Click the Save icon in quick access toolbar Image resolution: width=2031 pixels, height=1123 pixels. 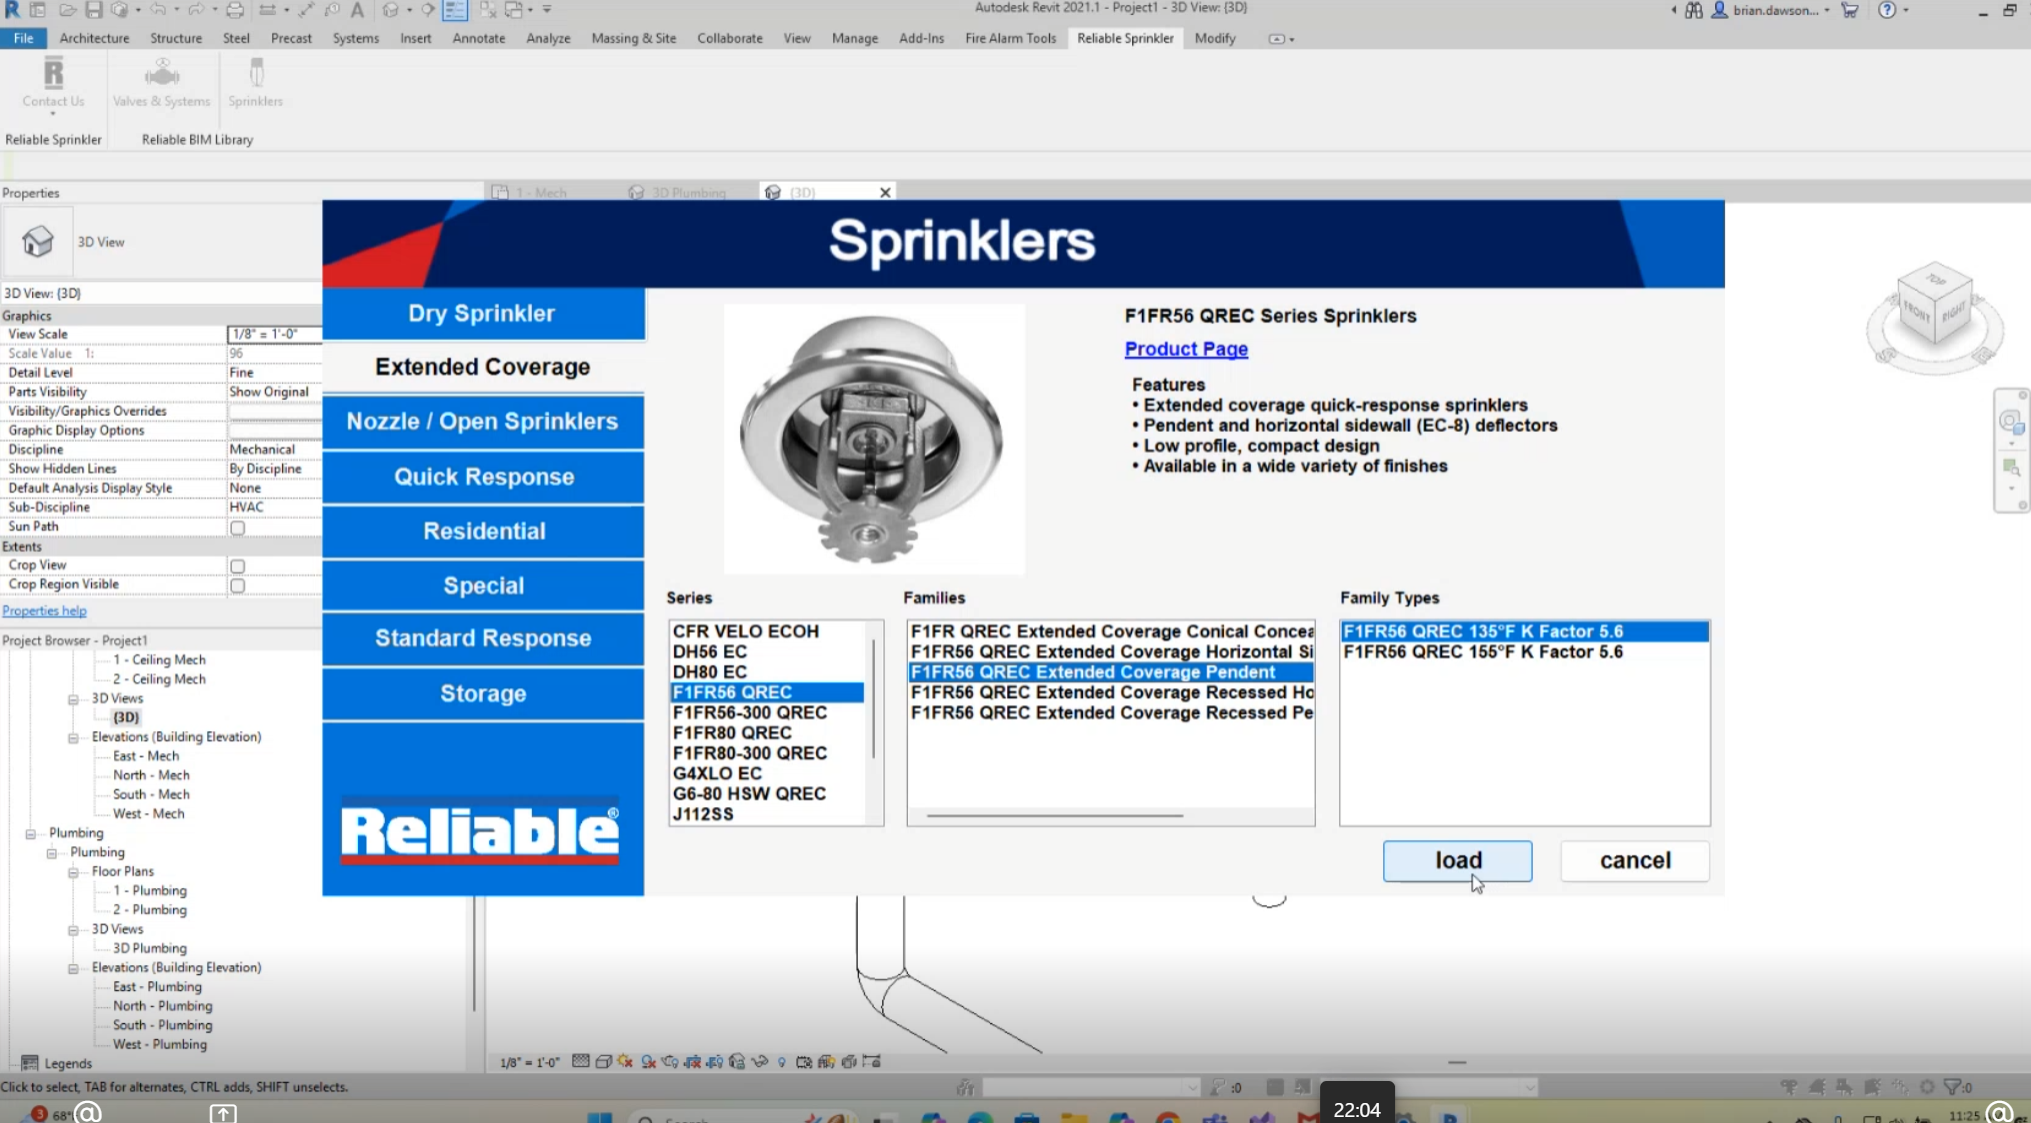click(93, 10)
